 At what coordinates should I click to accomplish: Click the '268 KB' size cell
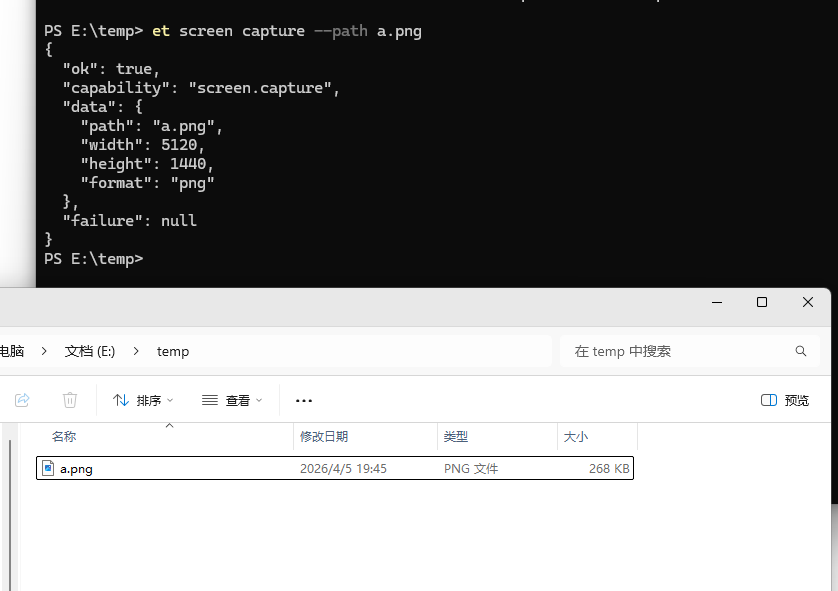point(609,469)
